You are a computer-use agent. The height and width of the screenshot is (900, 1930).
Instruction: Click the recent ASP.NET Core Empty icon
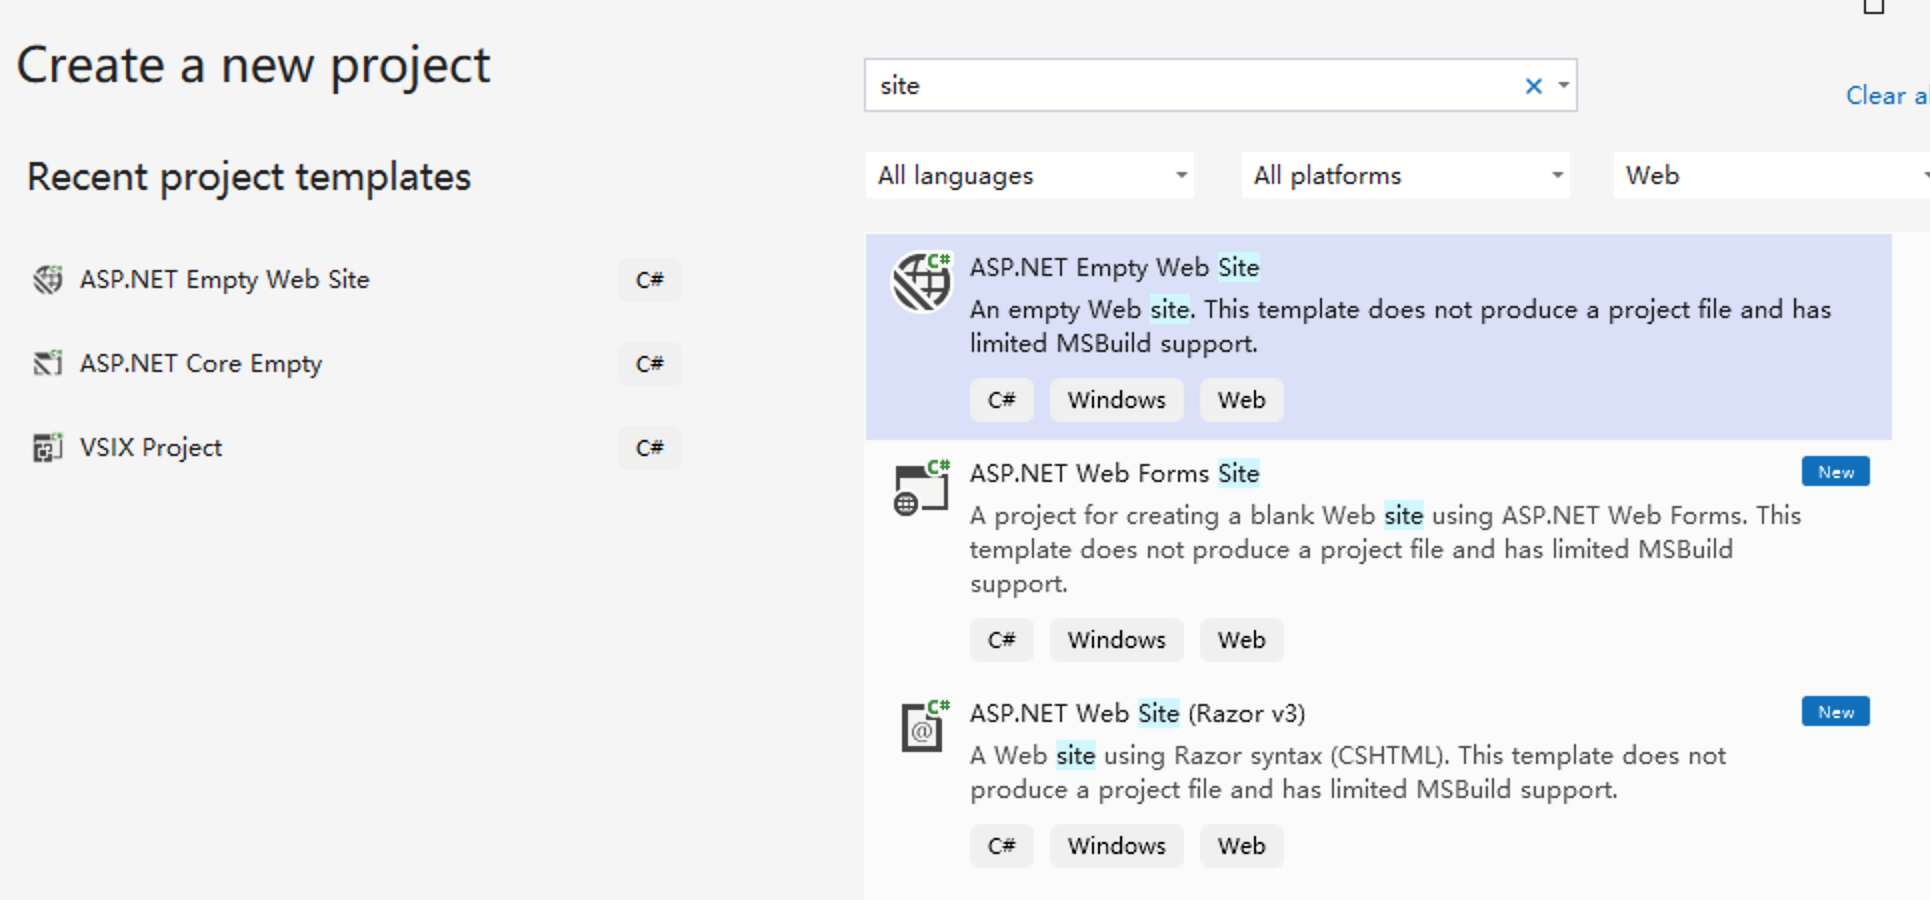(x=47, y=364)
